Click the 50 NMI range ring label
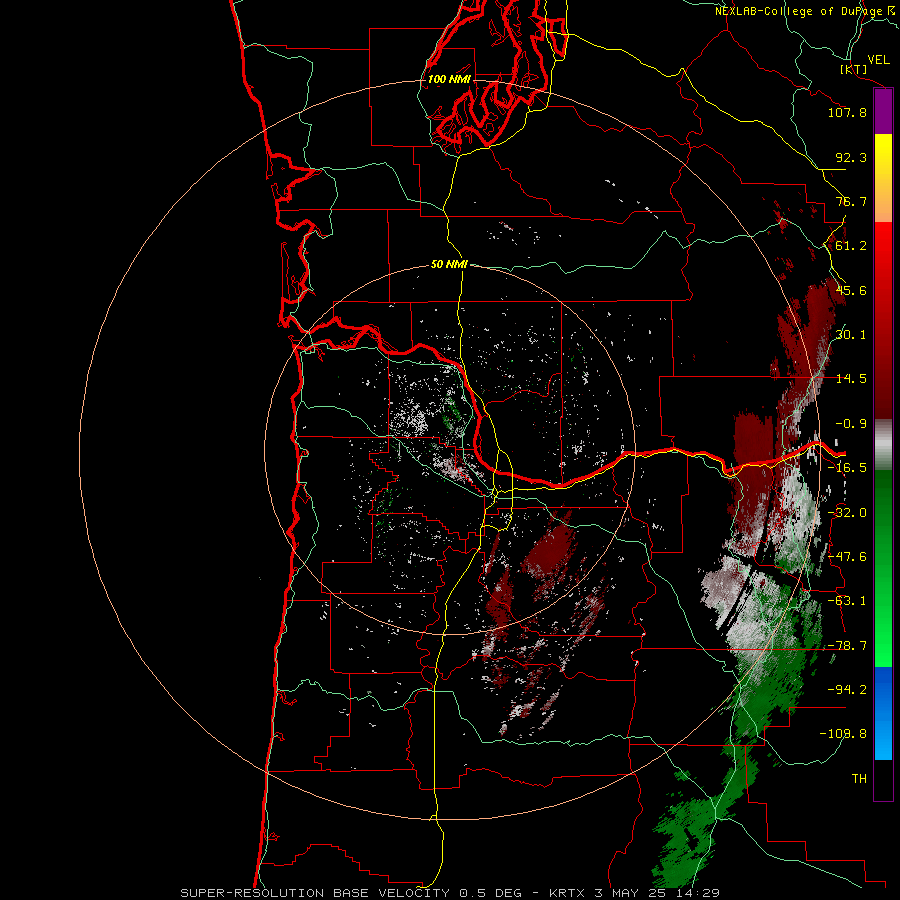 [449, 264]
